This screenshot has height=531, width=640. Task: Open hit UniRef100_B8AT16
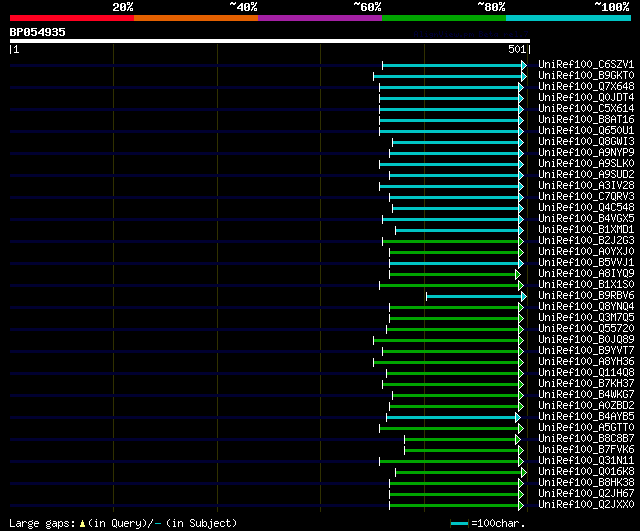[586, 120]
